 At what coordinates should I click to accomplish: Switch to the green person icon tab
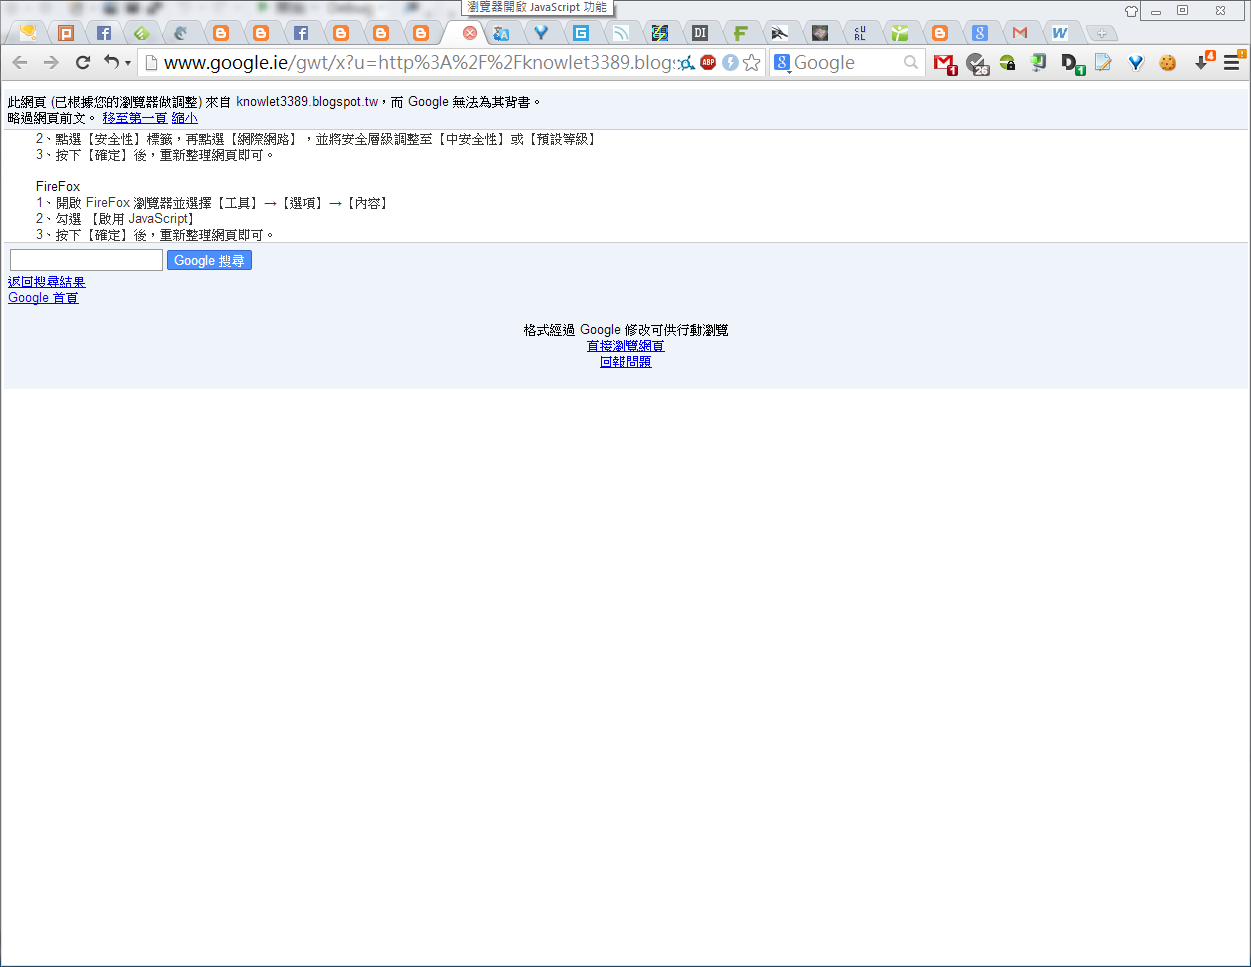pyautogui.click(x=900, y=33)
